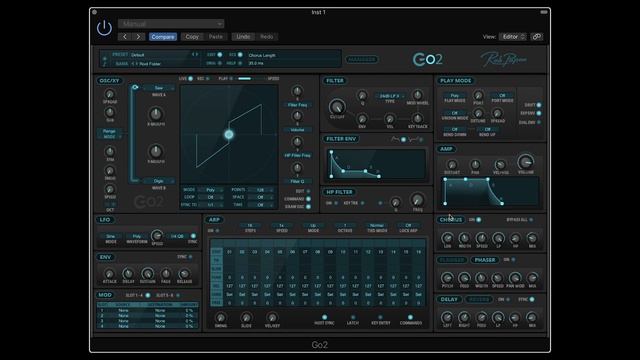
Task: Click the HP Filter Freq knob
Action: coord(417,200)
